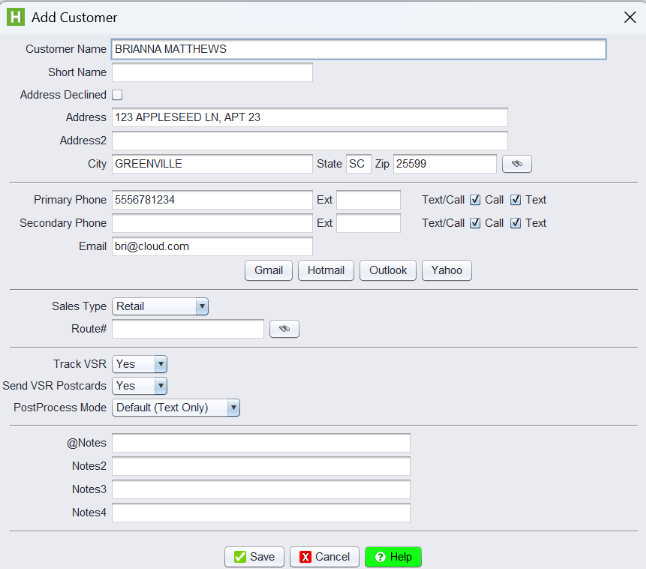Image resolution: width=646 pixels, height=569 pixels.
Task: Open the Sales Type dropdown
Action: tap(160, 306)
